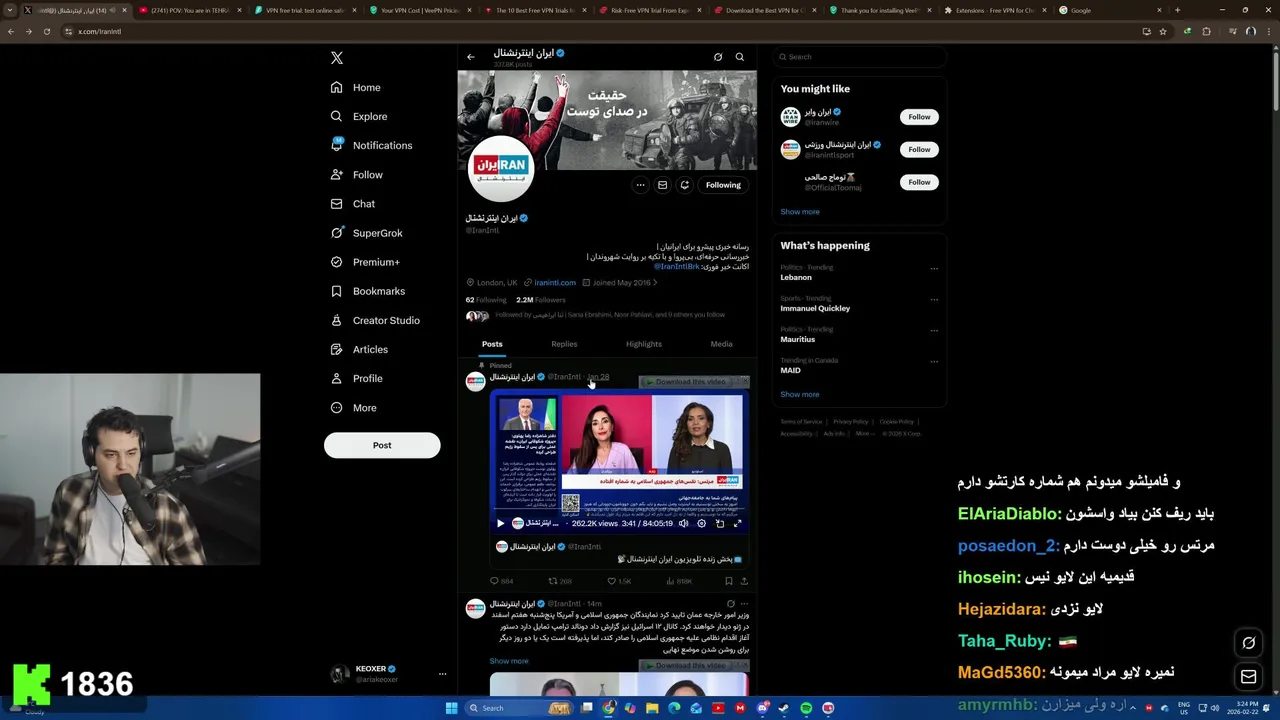
Task: Reply to the pinned post
Action: [x=501, y=581]
